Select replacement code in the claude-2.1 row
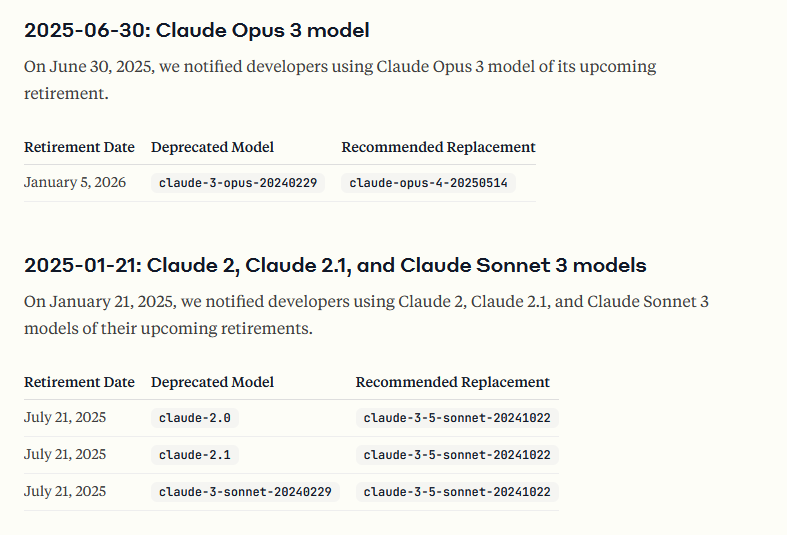 (x=457, y=455)
